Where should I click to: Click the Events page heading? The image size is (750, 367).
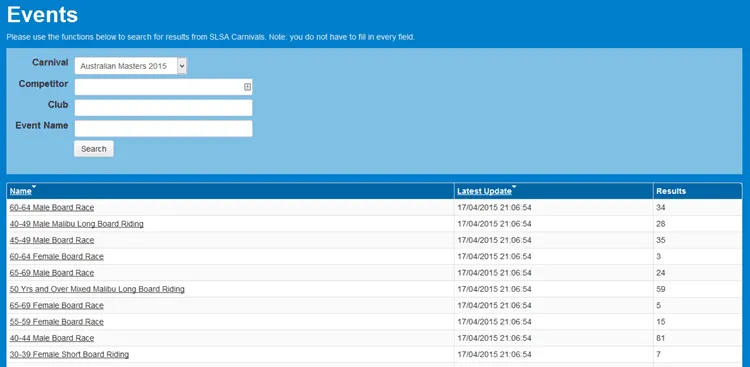43,14
